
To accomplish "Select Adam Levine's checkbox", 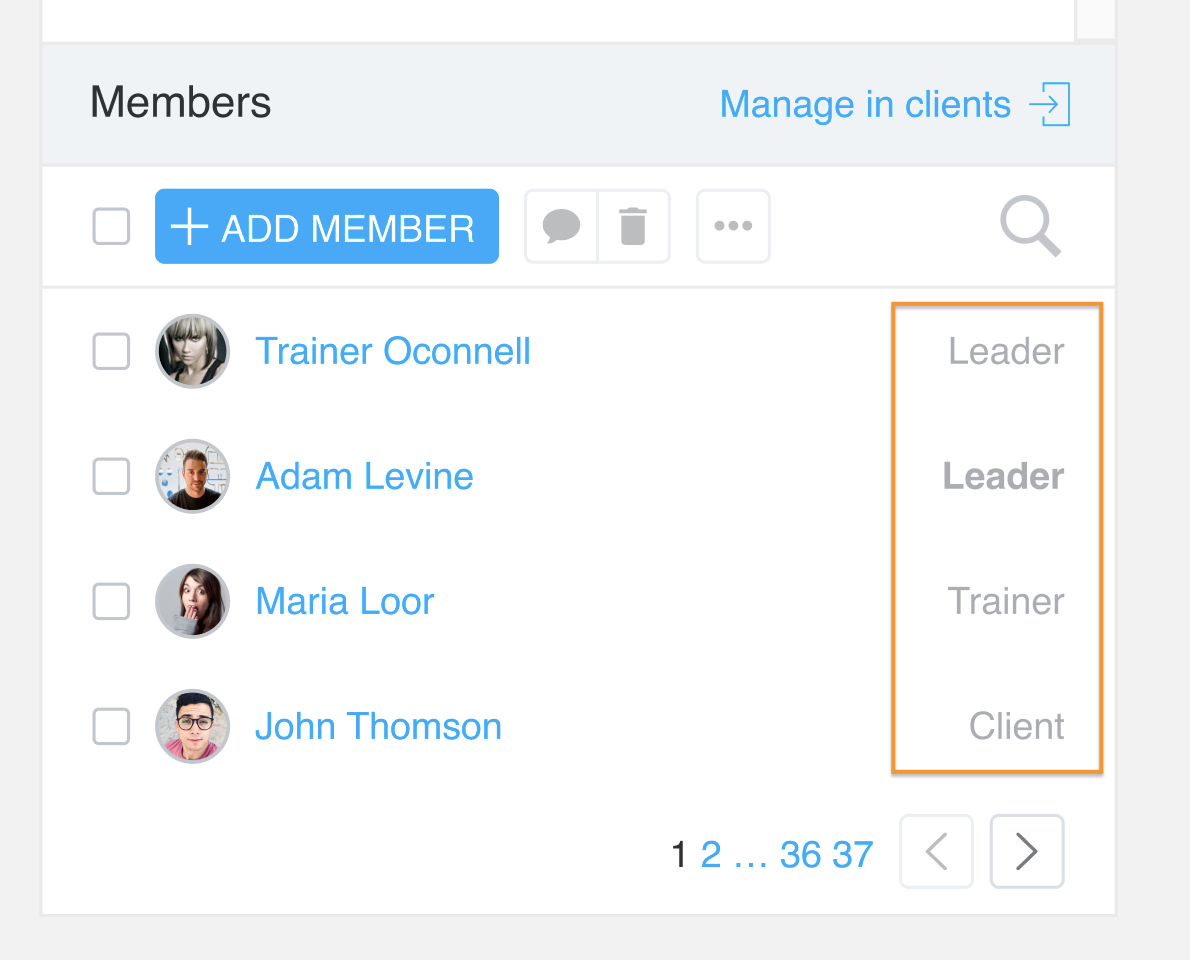I will 112,477.
